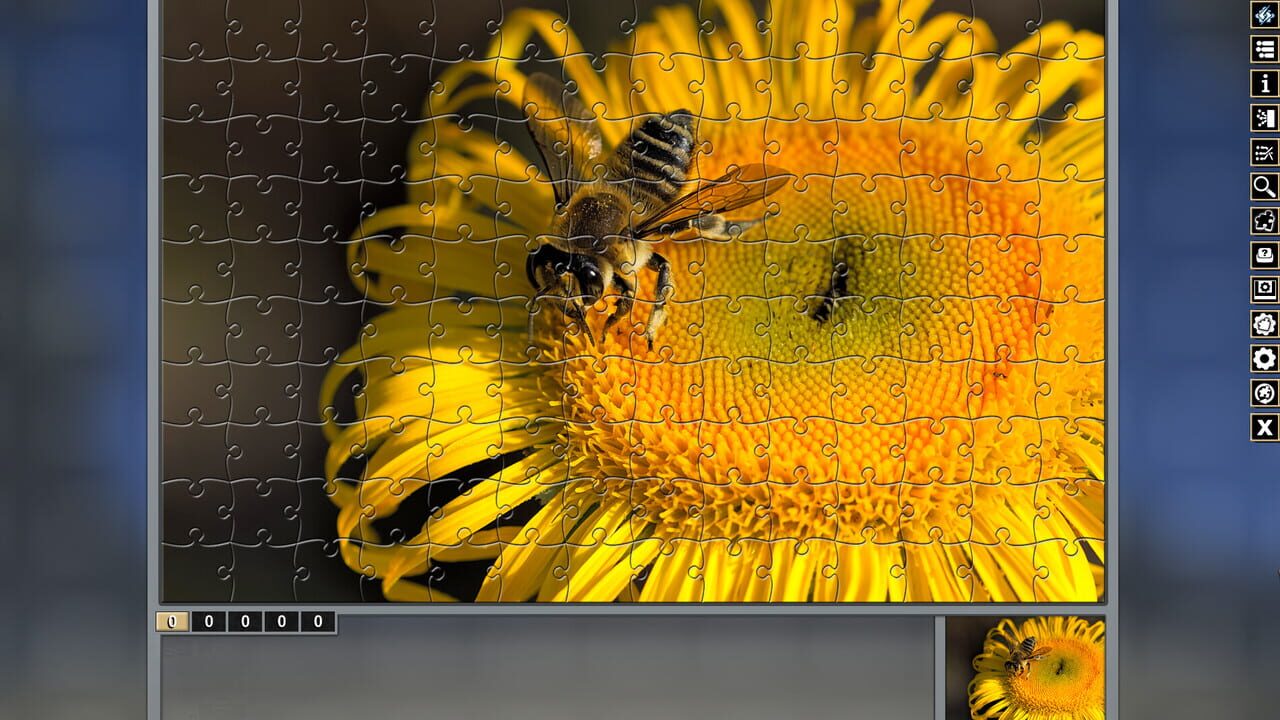
Task: Select the fourth piece tray tab showing 0
Action: 281,622
